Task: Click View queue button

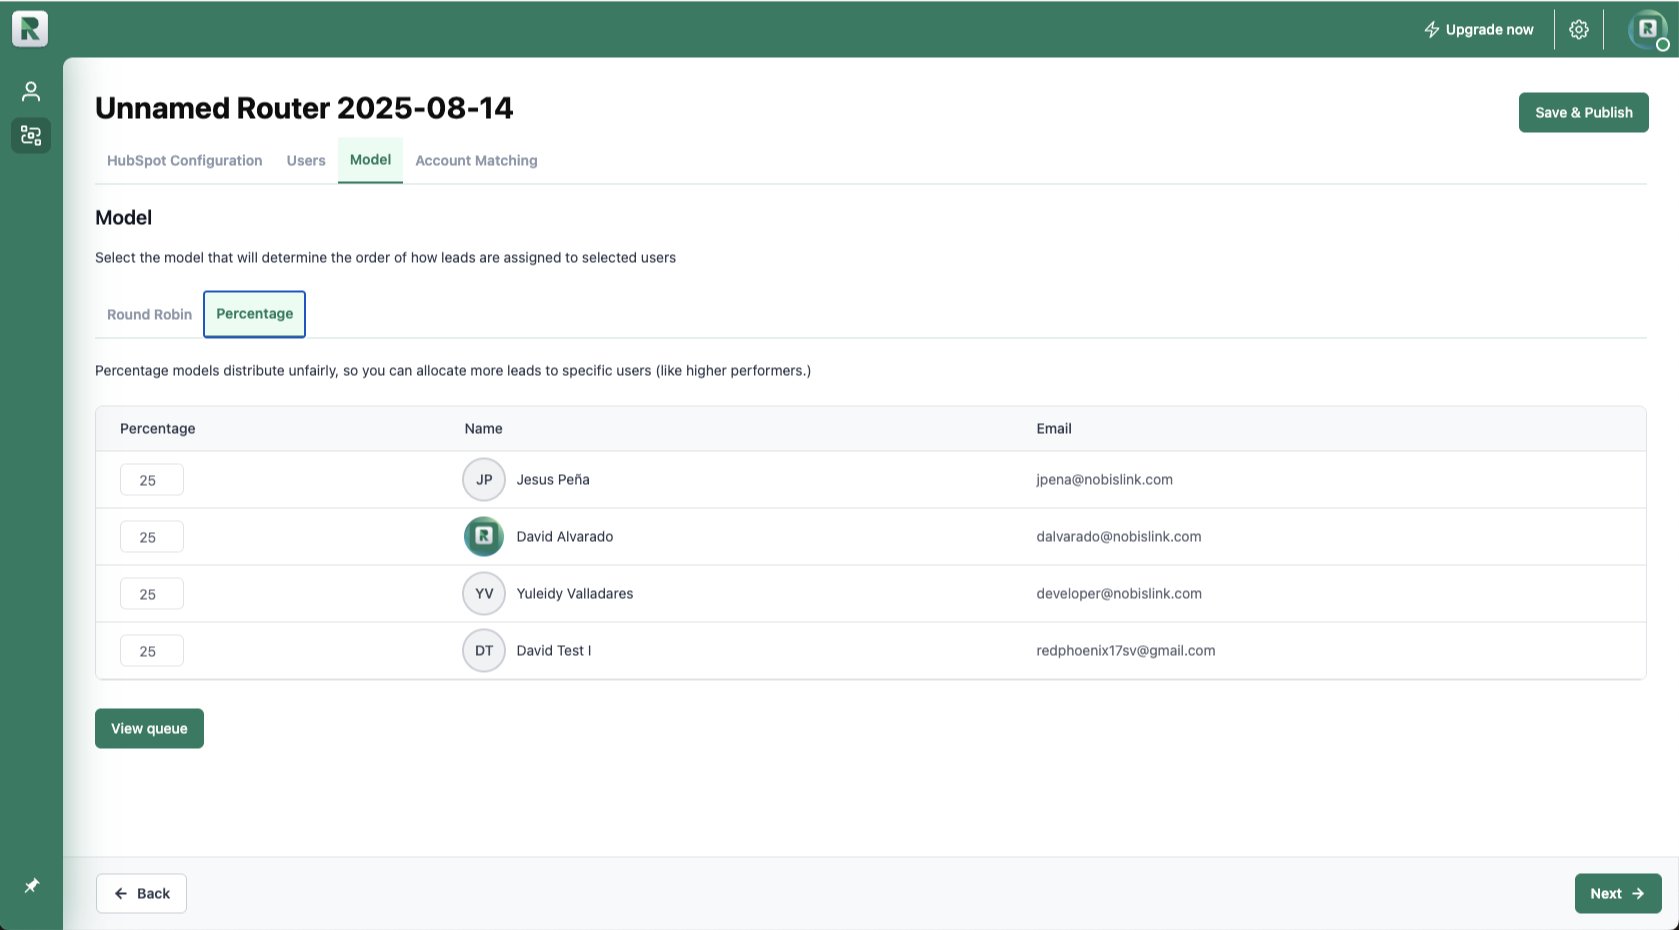Action: click(149, 729)
